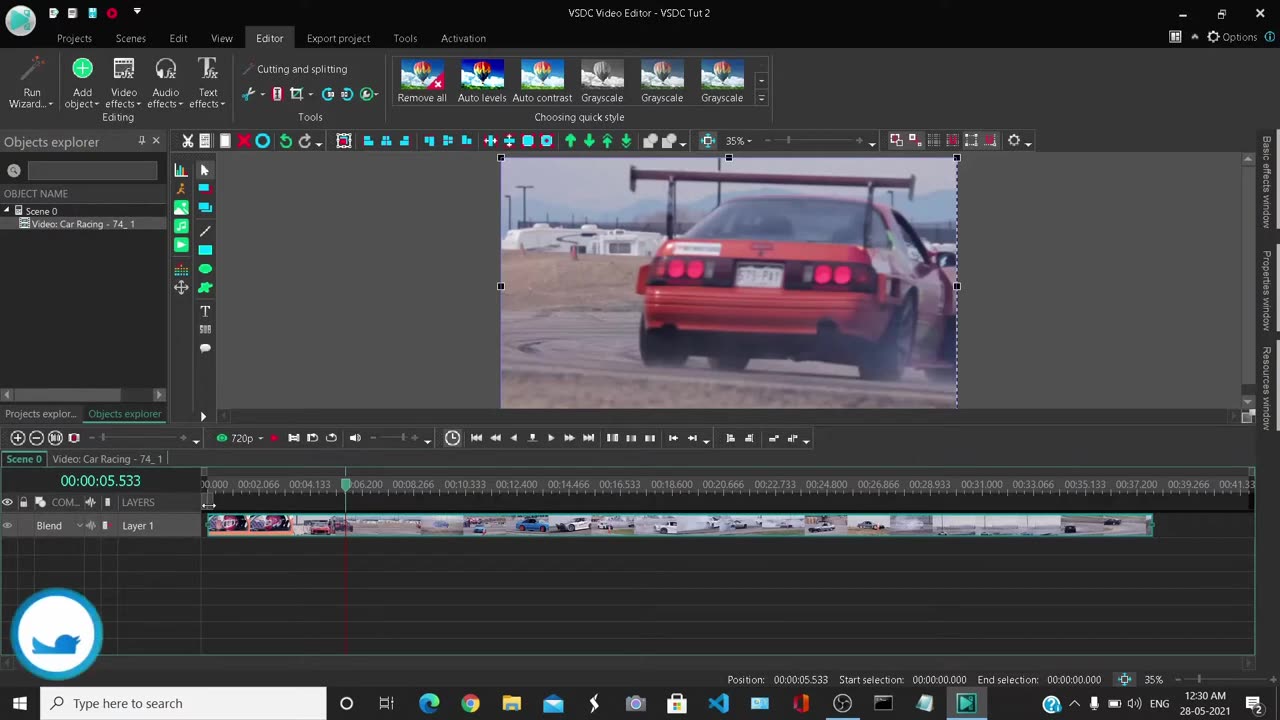Screen dimensions: 1280x720
Task: Switch to the Projects explorer tab
Action: pos(40,414)
